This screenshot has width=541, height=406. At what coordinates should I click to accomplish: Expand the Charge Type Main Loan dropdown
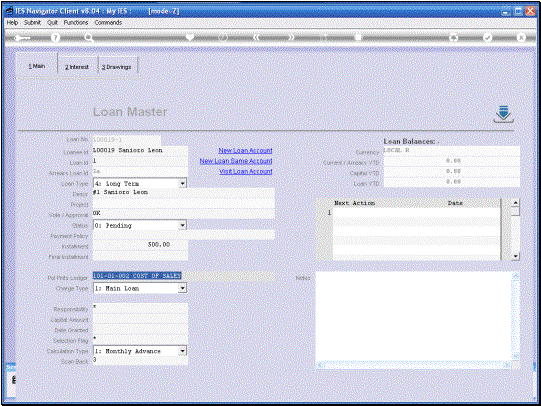coord(183,288)
